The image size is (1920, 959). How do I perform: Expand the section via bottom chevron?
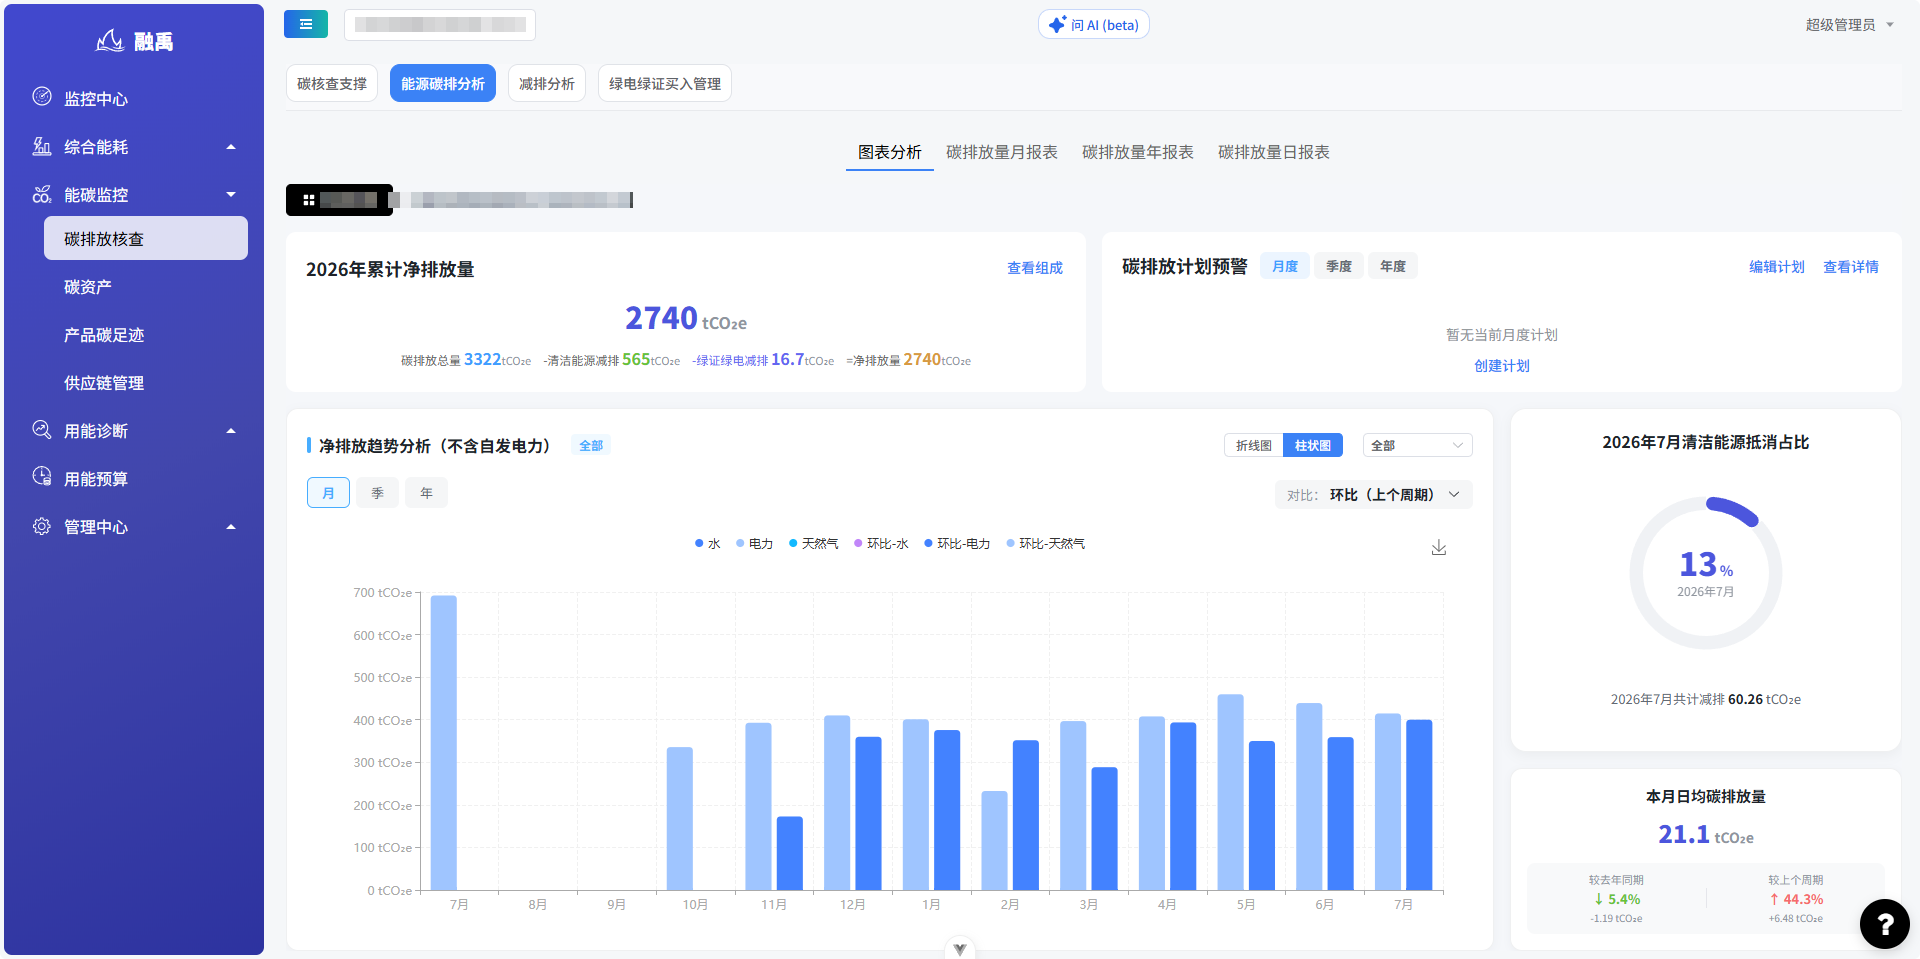[960, 949]
